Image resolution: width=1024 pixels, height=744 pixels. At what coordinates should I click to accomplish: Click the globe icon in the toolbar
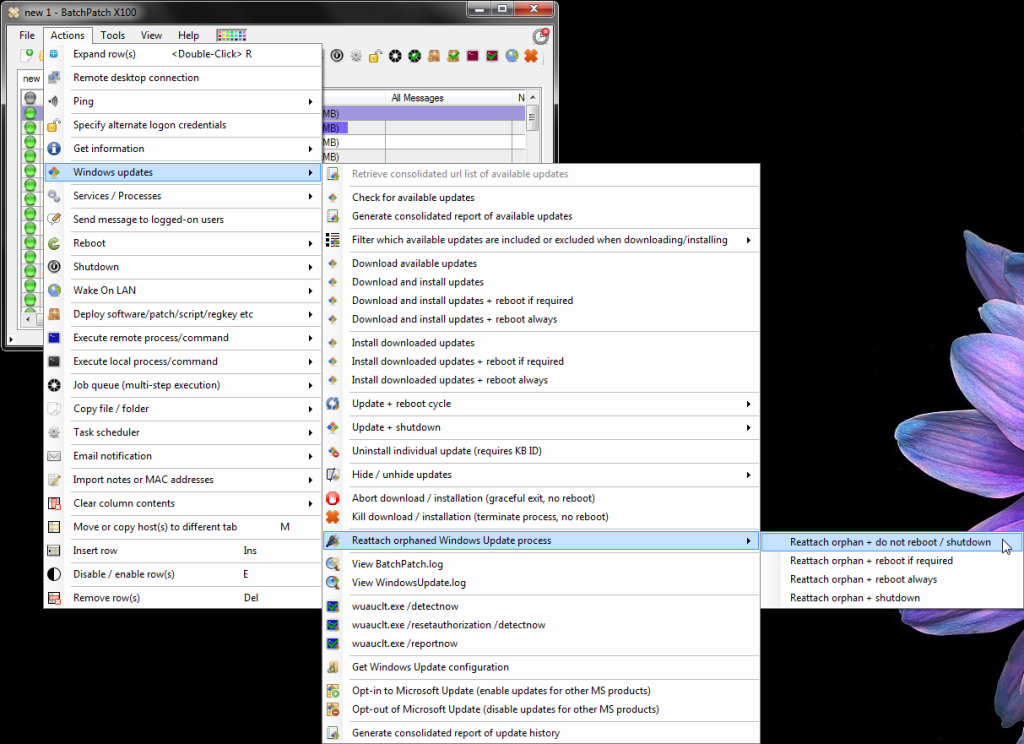click(x=511, y=56)
